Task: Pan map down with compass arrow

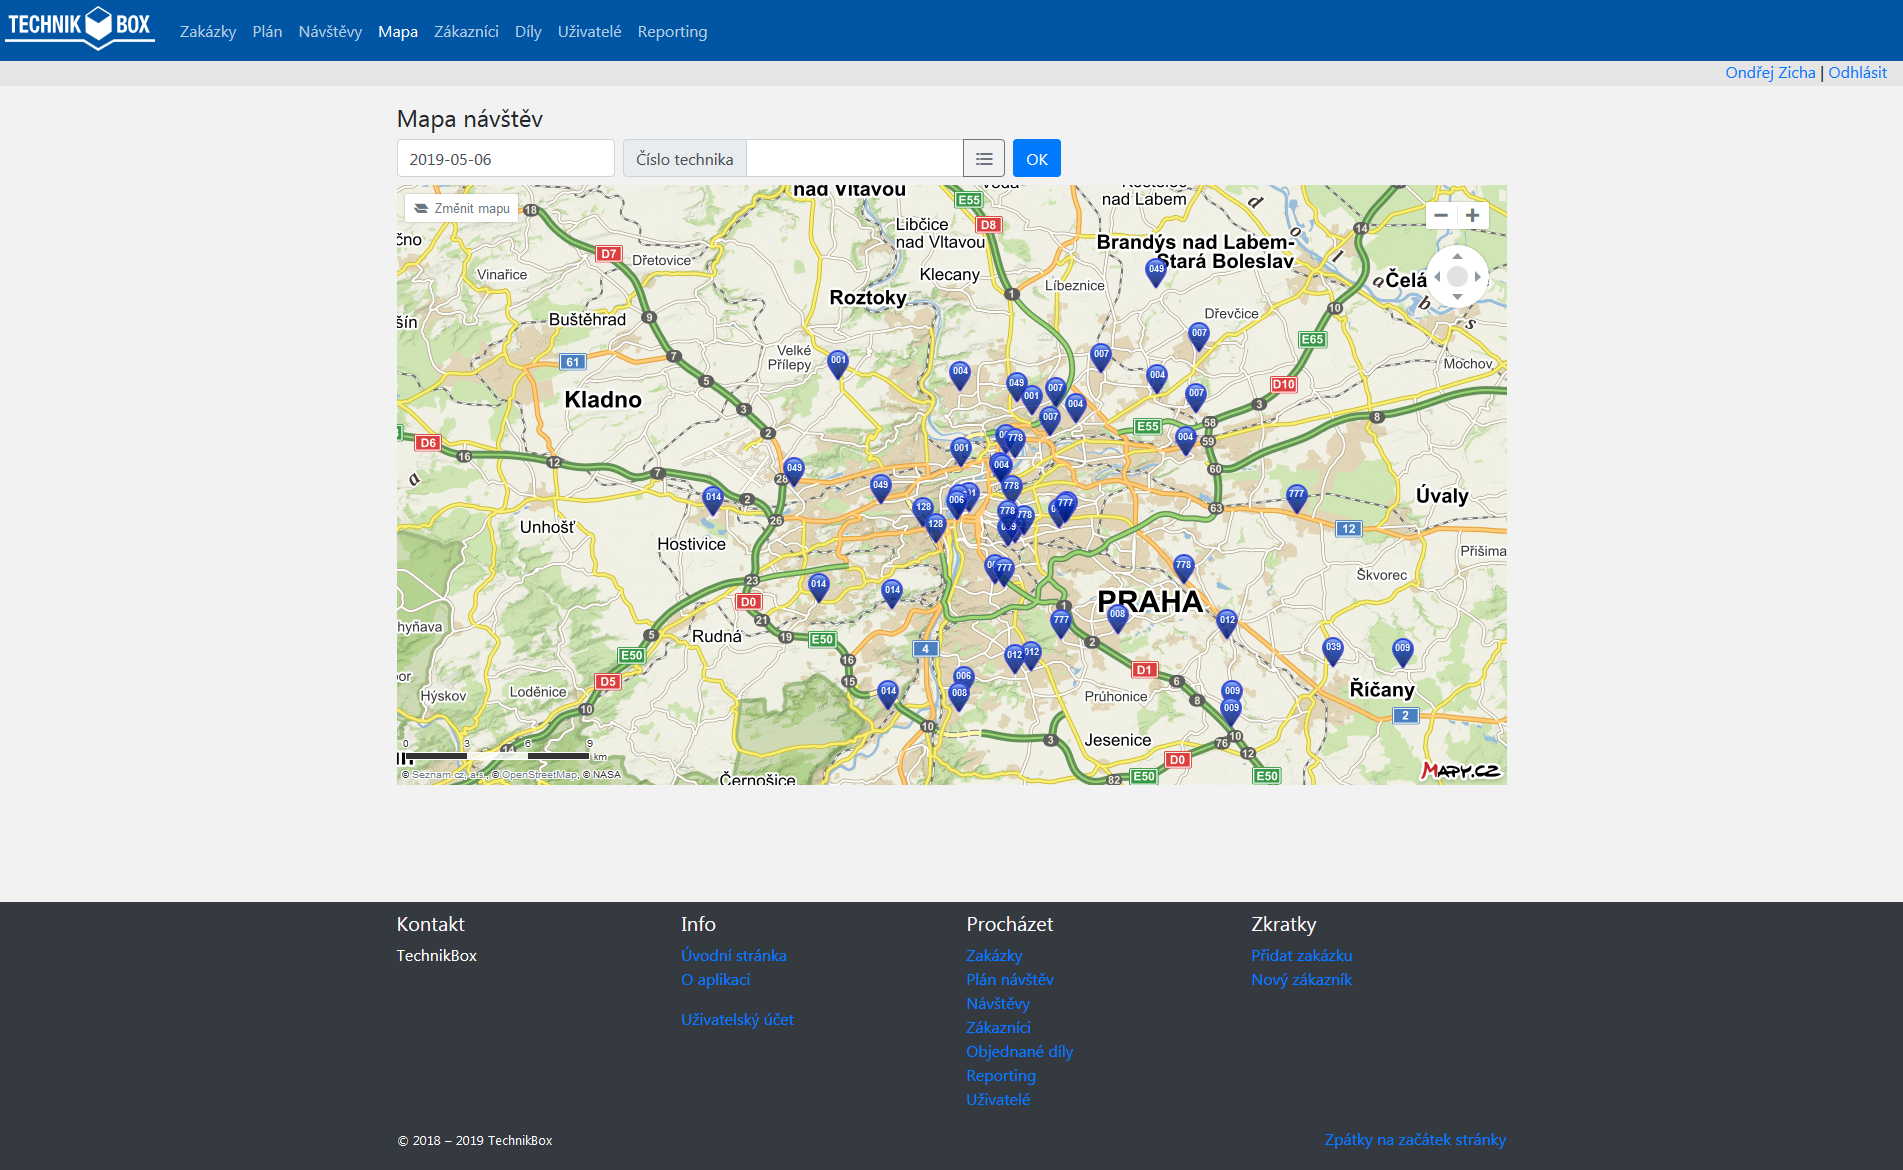Action: 1457,297
